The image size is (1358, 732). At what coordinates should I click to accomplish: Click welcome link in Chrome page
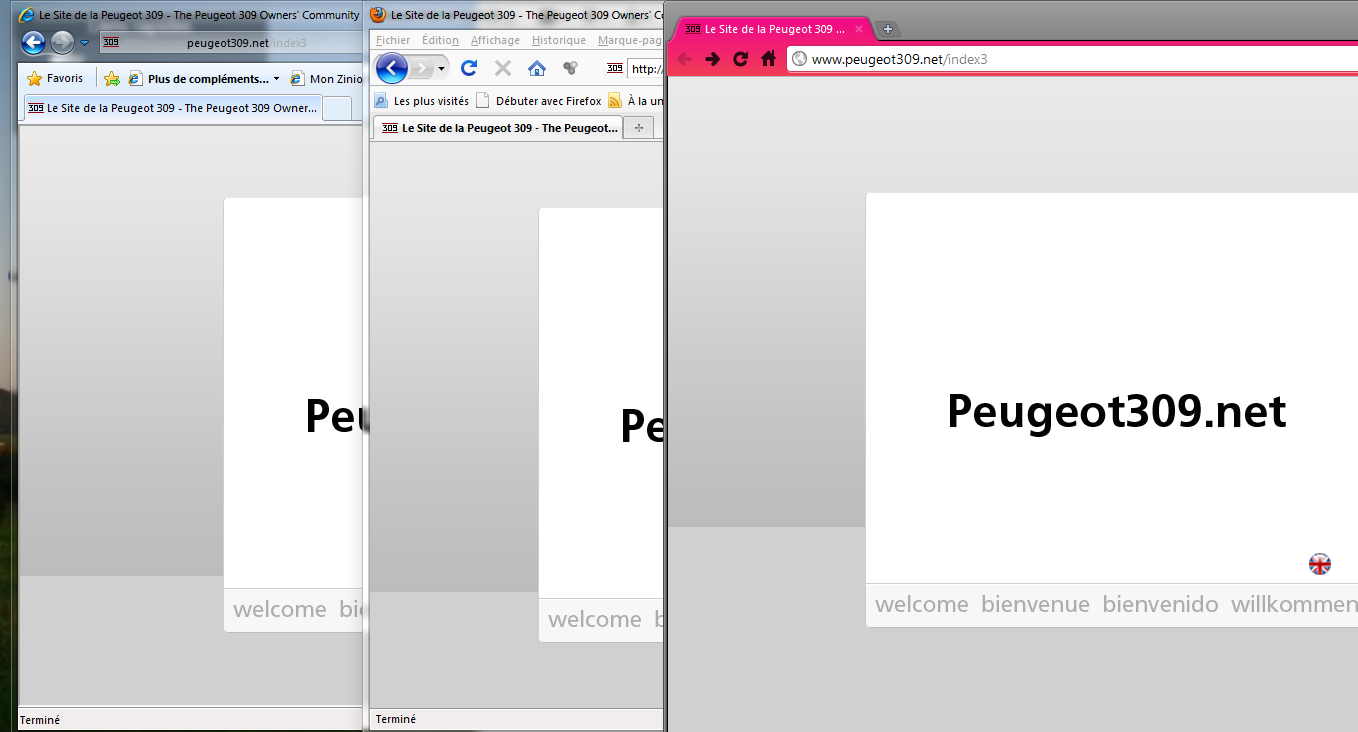(922, 604)
